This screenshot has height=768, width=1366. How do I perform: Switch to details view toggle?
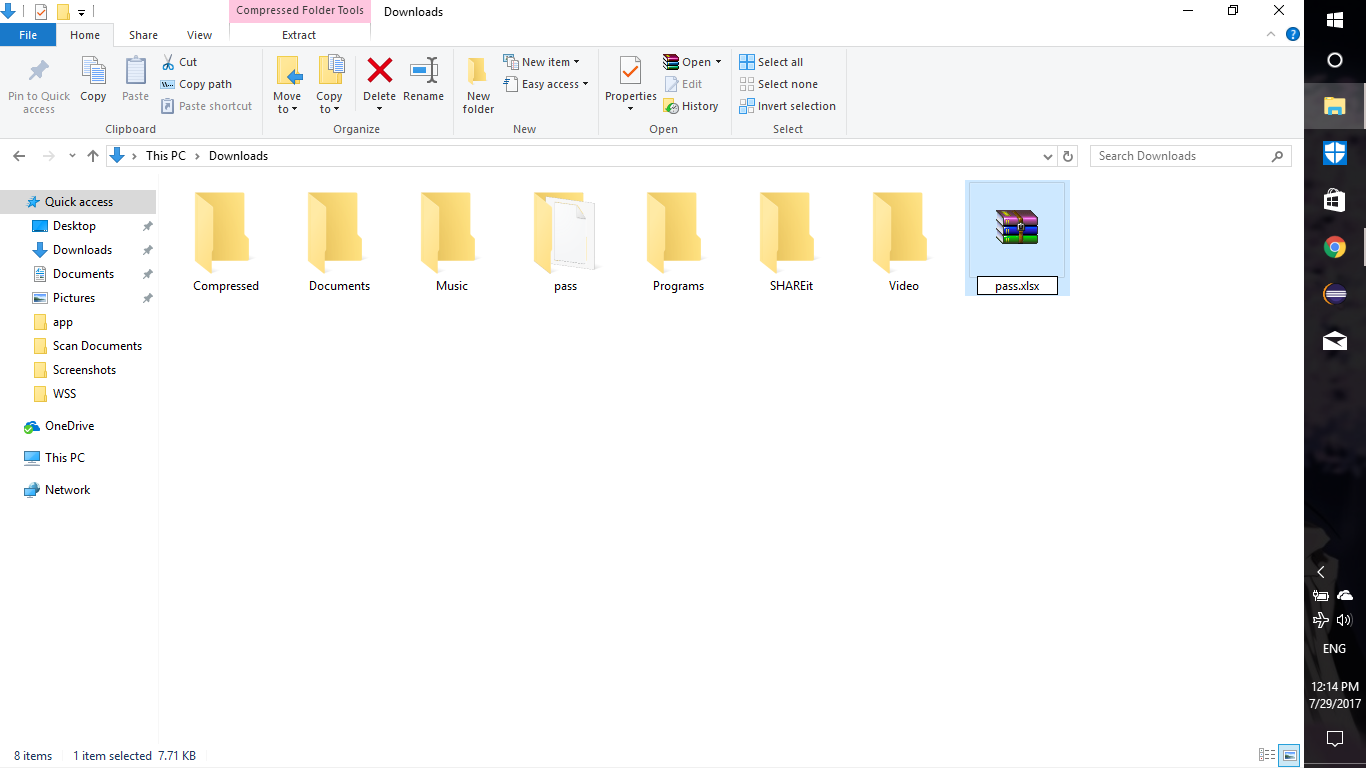click(x=1267, y=755)
